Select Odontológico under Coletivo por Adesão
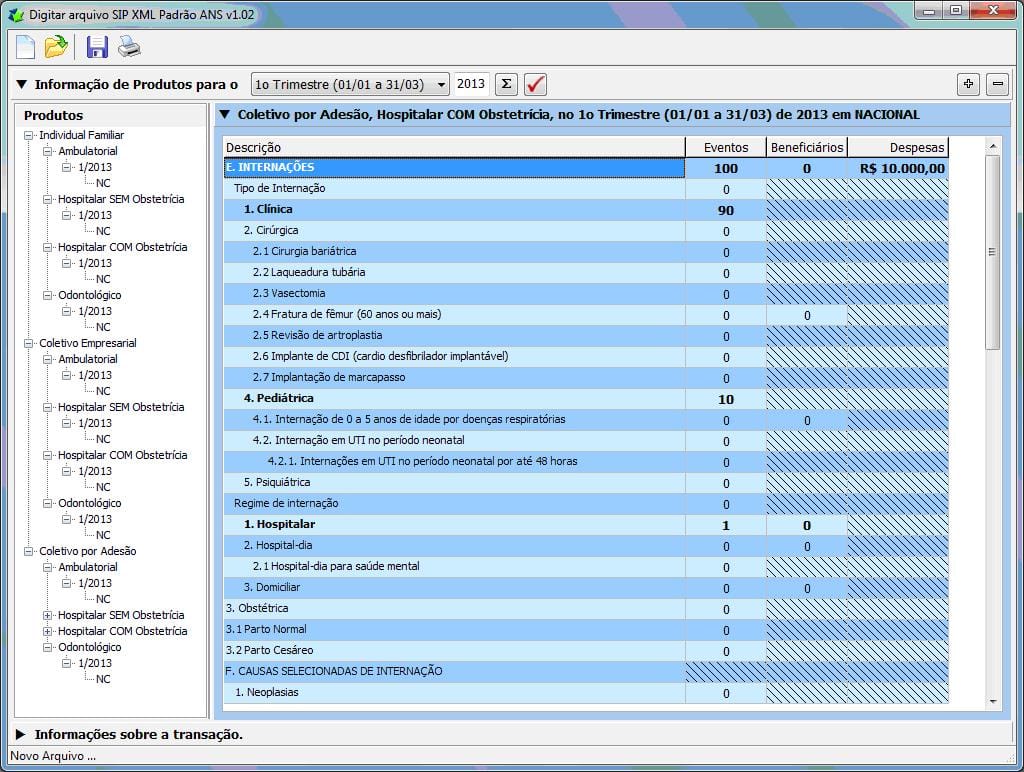Image resolution: width=1024 pixels, height=772 pixels. click(89, 647)
